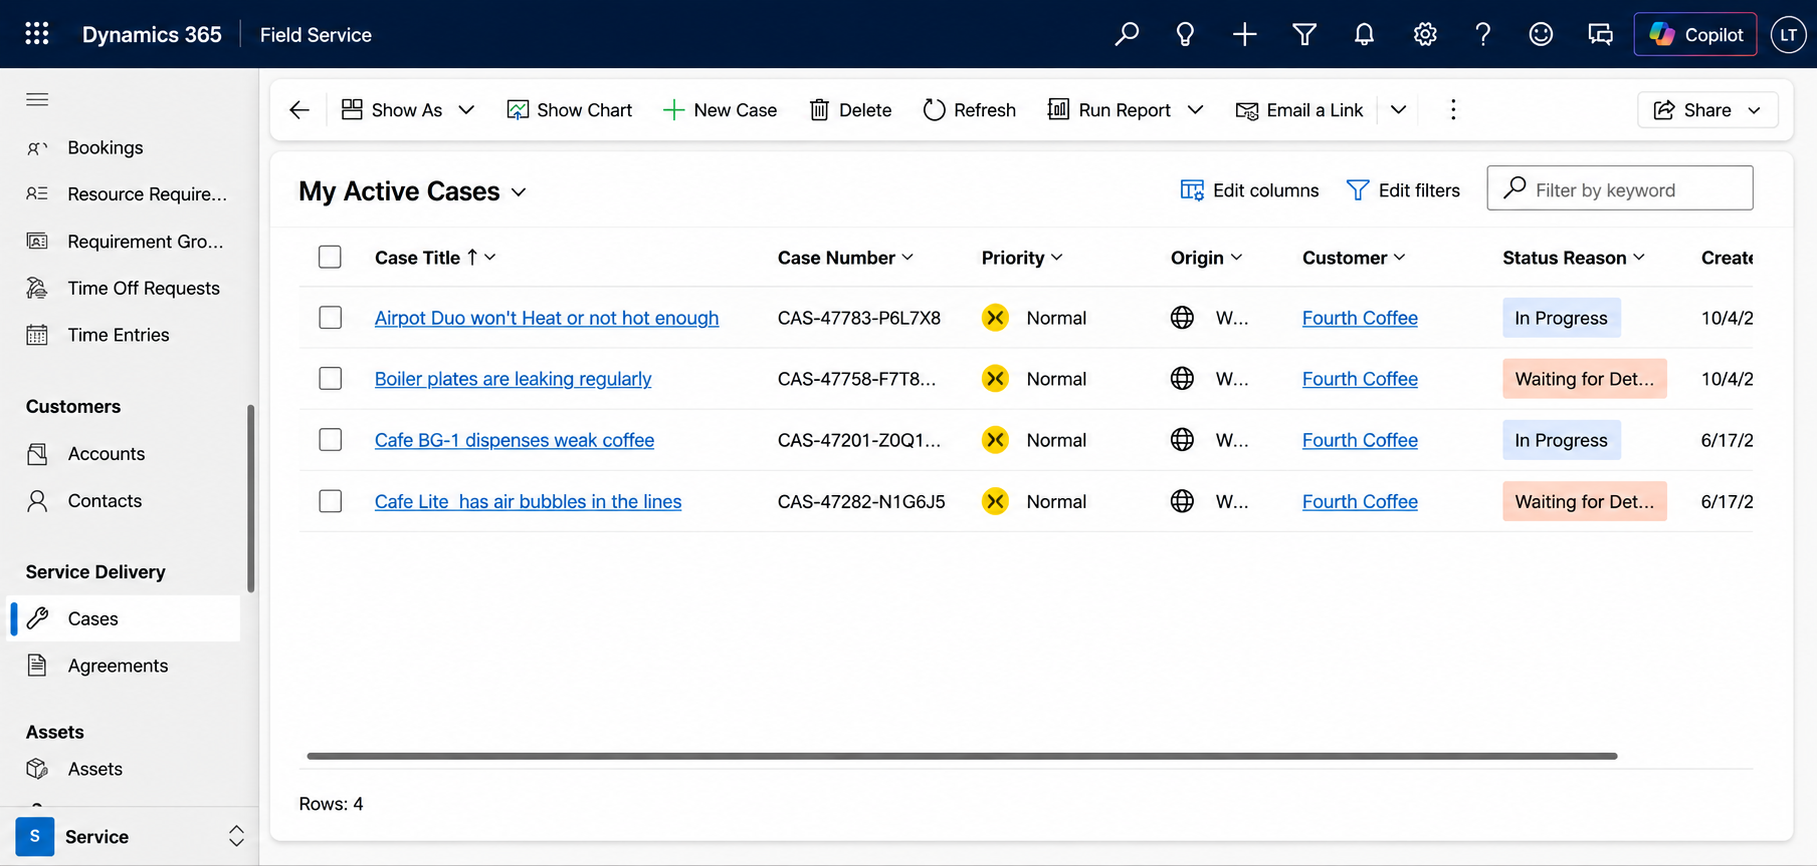
Task: Open the Service area switcher
Action: (x=129, y=837)
